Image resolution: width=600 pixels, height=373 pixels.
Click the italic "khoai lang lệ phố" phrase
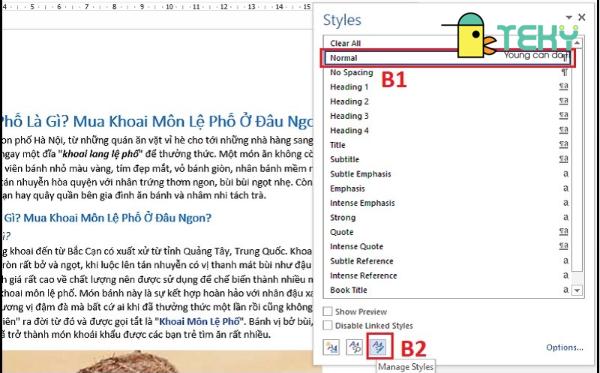point(100,154)
